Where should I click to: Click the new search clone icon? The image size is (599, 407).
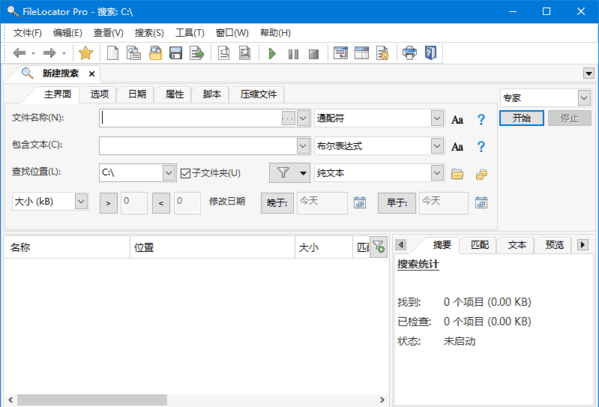tap(133, 53)
